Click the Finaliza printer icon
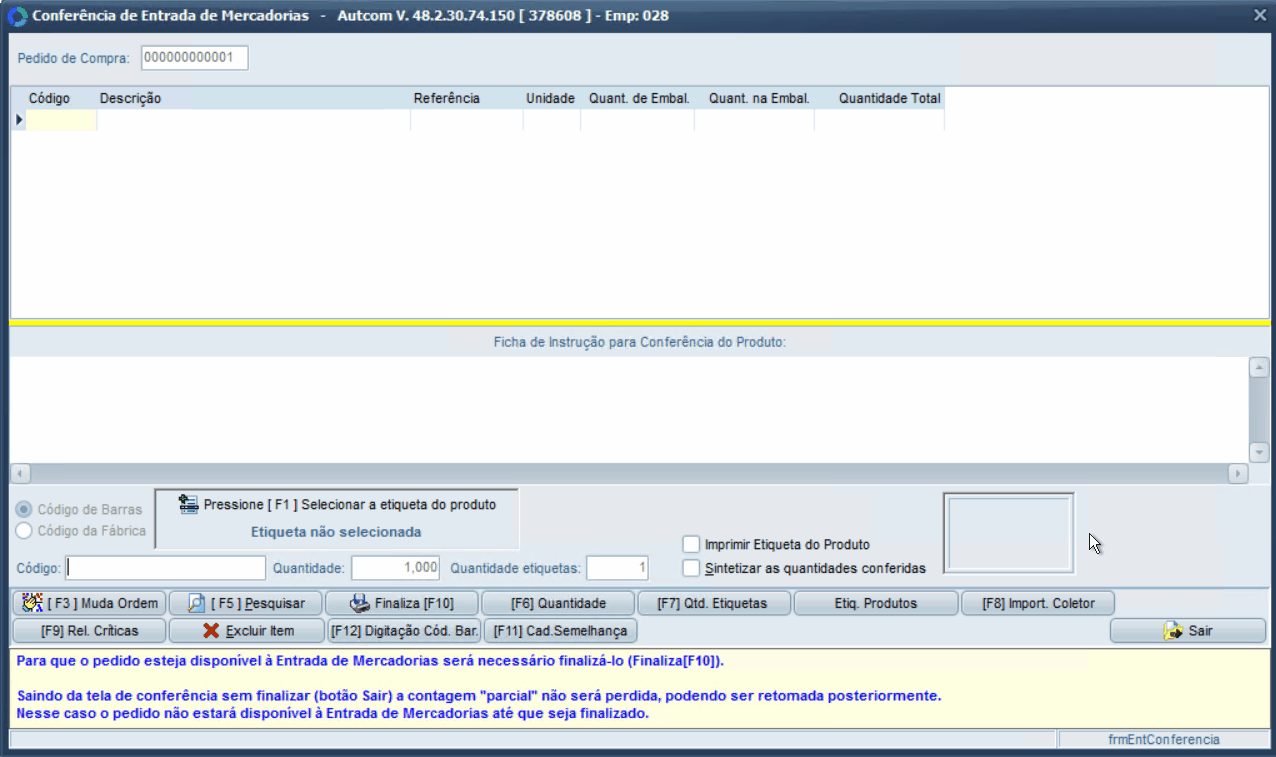Screen dimensions: 1276x757 pos(359,603)
